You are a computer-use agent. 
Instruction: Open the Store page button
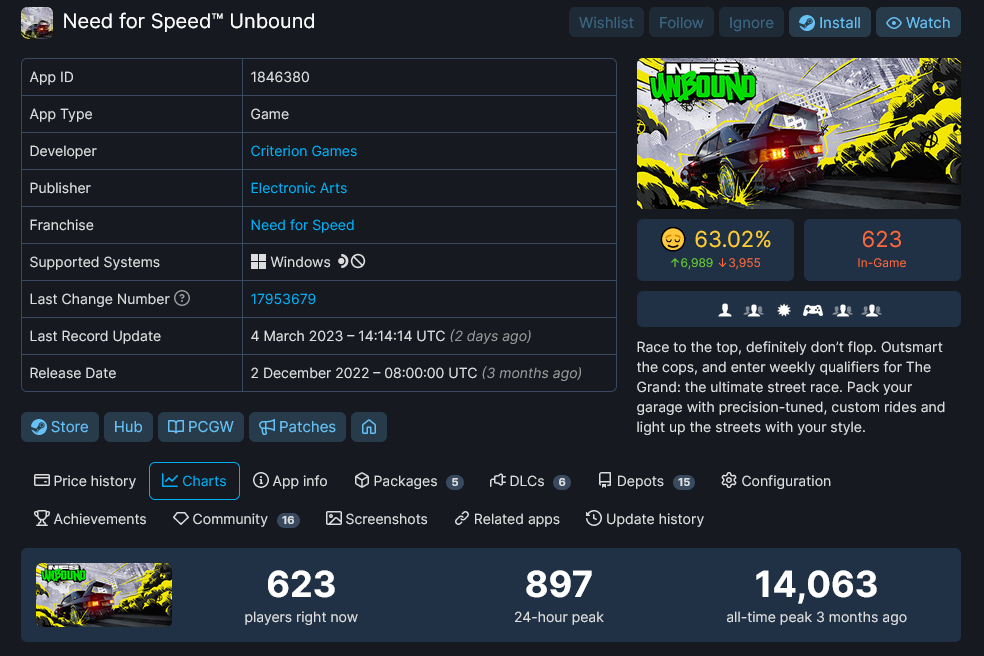coord(60,427)
